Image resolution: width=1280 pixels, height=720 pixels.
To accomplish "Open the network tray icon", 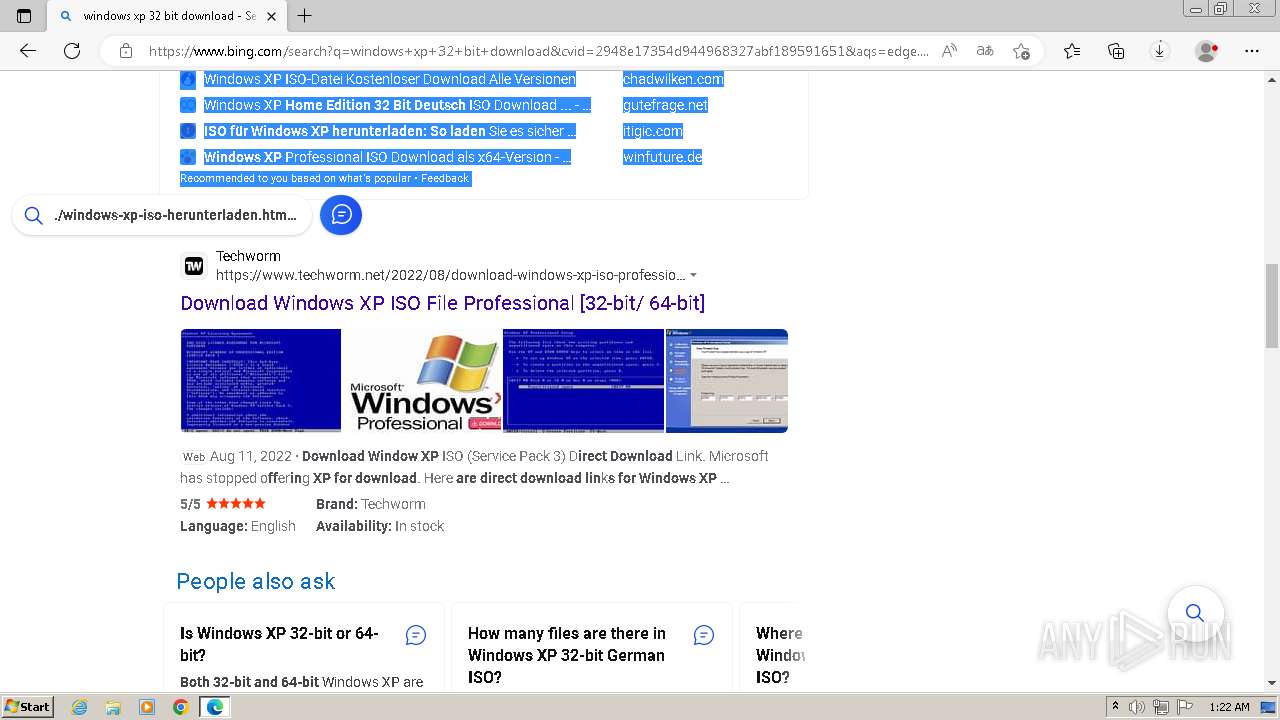I will (x=1161, y=707).
